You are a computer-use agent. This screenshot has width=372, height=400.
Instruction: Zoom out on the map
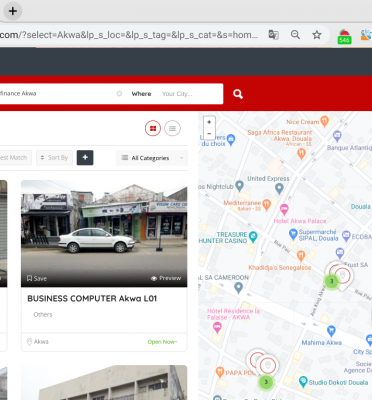coord(209,134)
